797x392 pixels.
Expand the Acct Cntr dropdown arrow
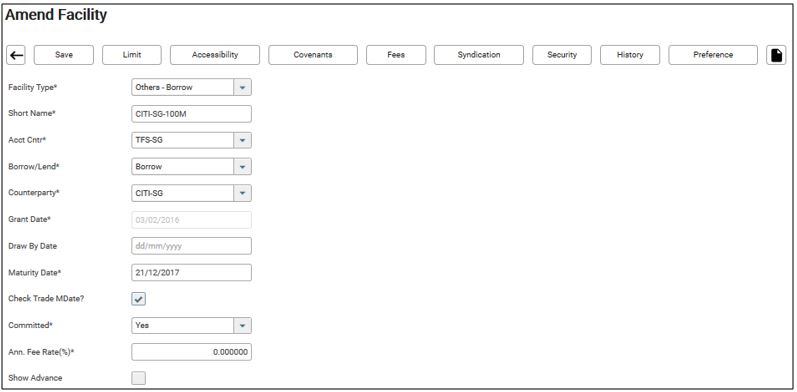(242, 140)
